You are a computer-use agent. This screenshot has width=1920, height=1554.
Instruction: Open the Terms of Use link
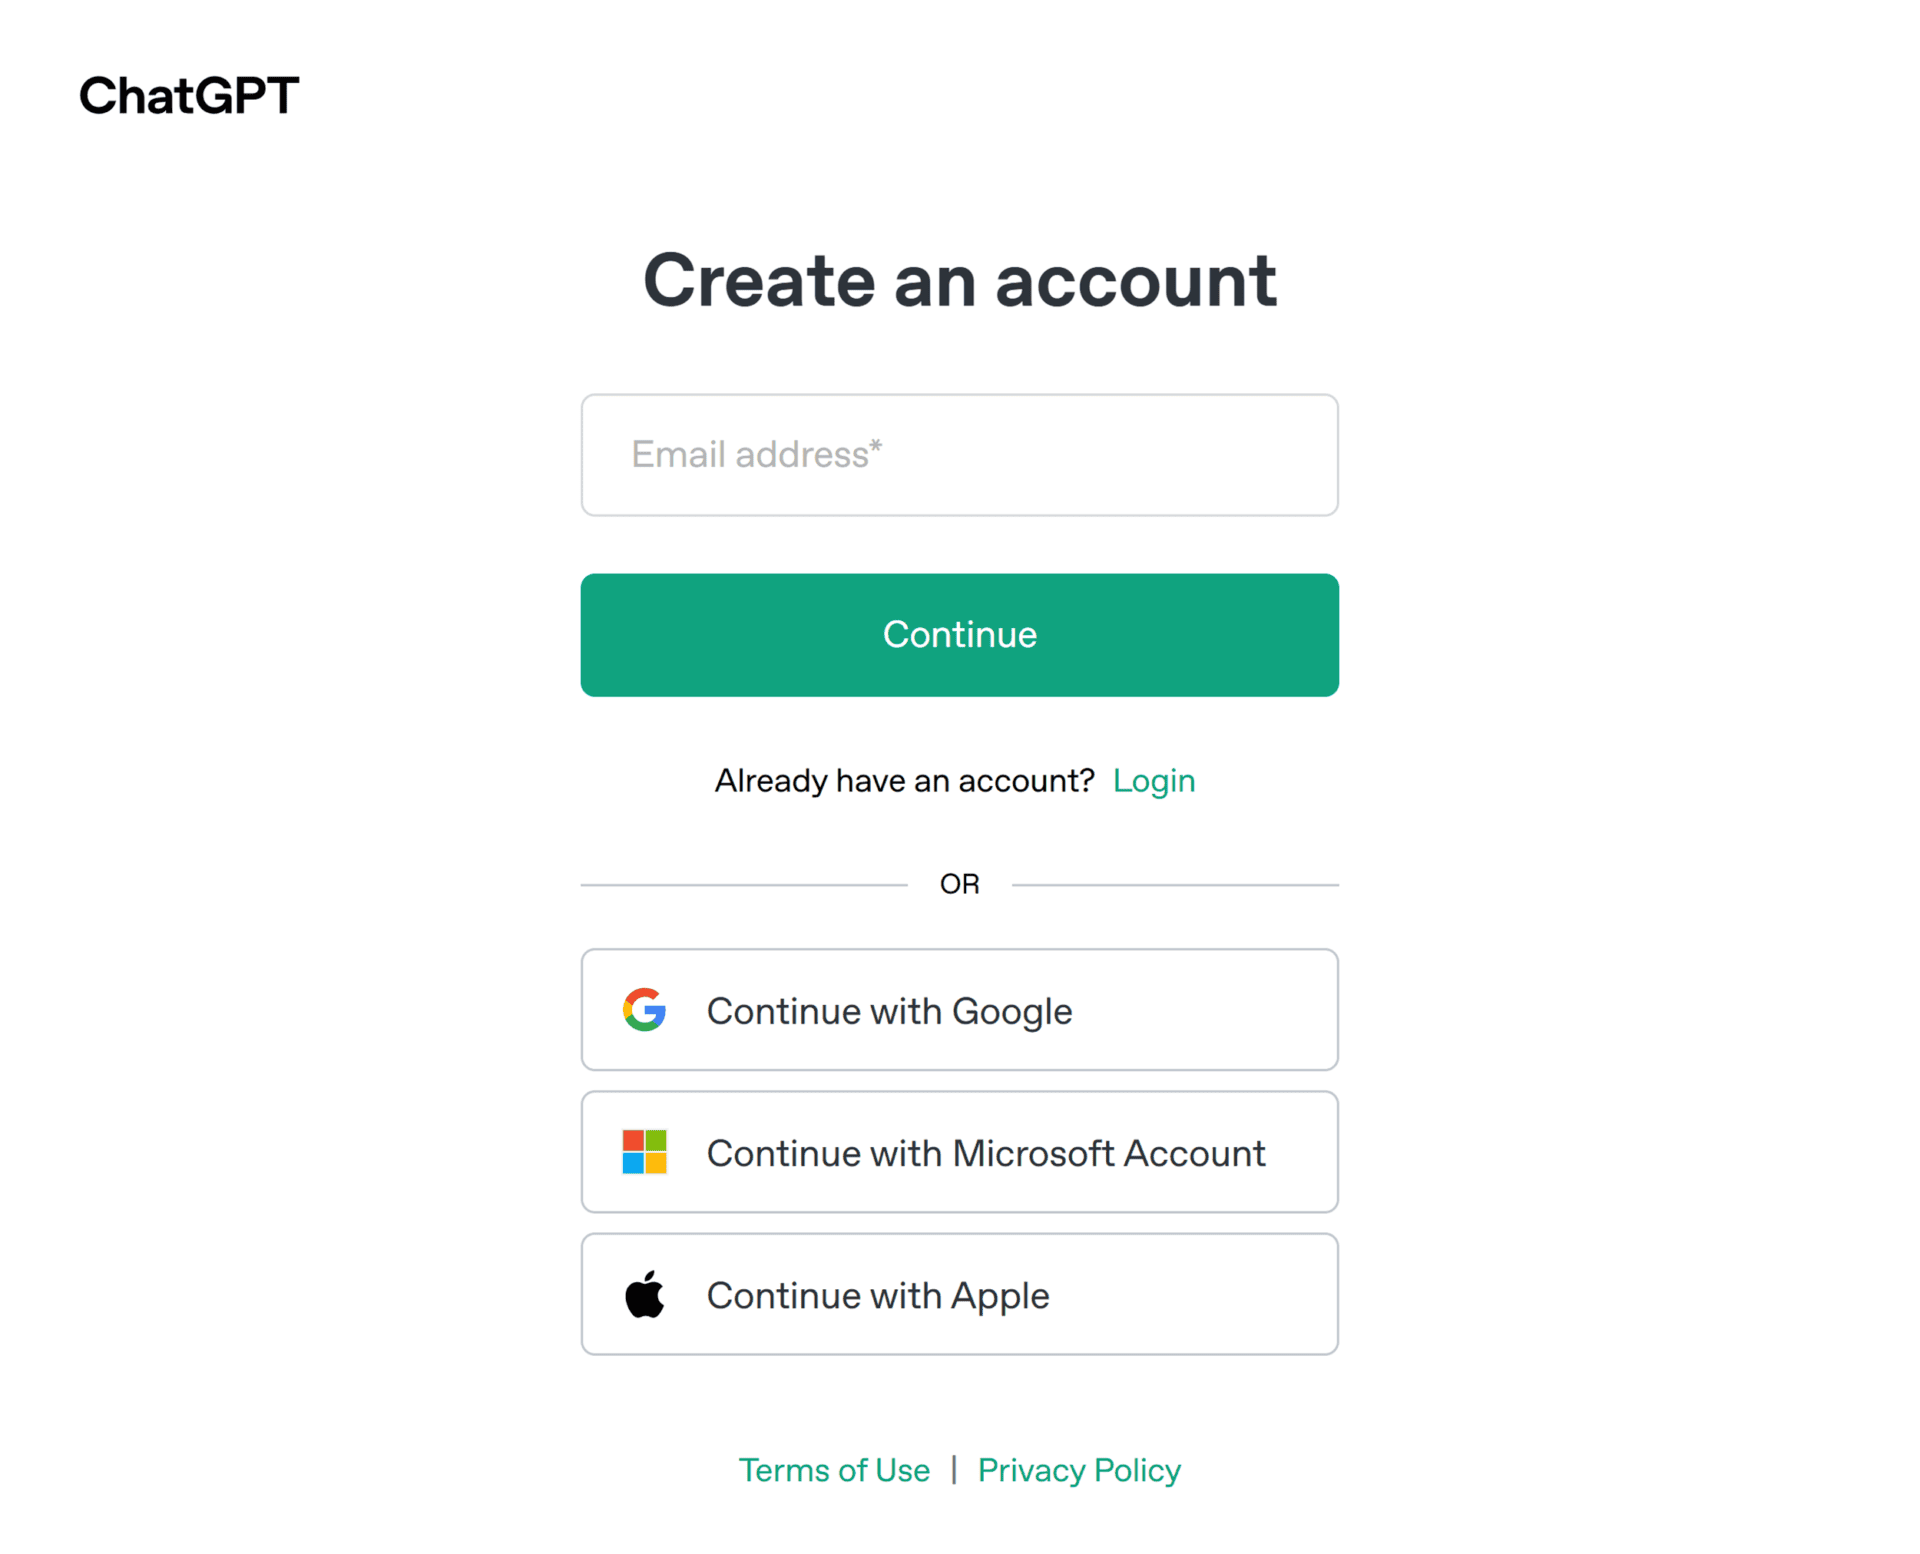[834, 1470]
